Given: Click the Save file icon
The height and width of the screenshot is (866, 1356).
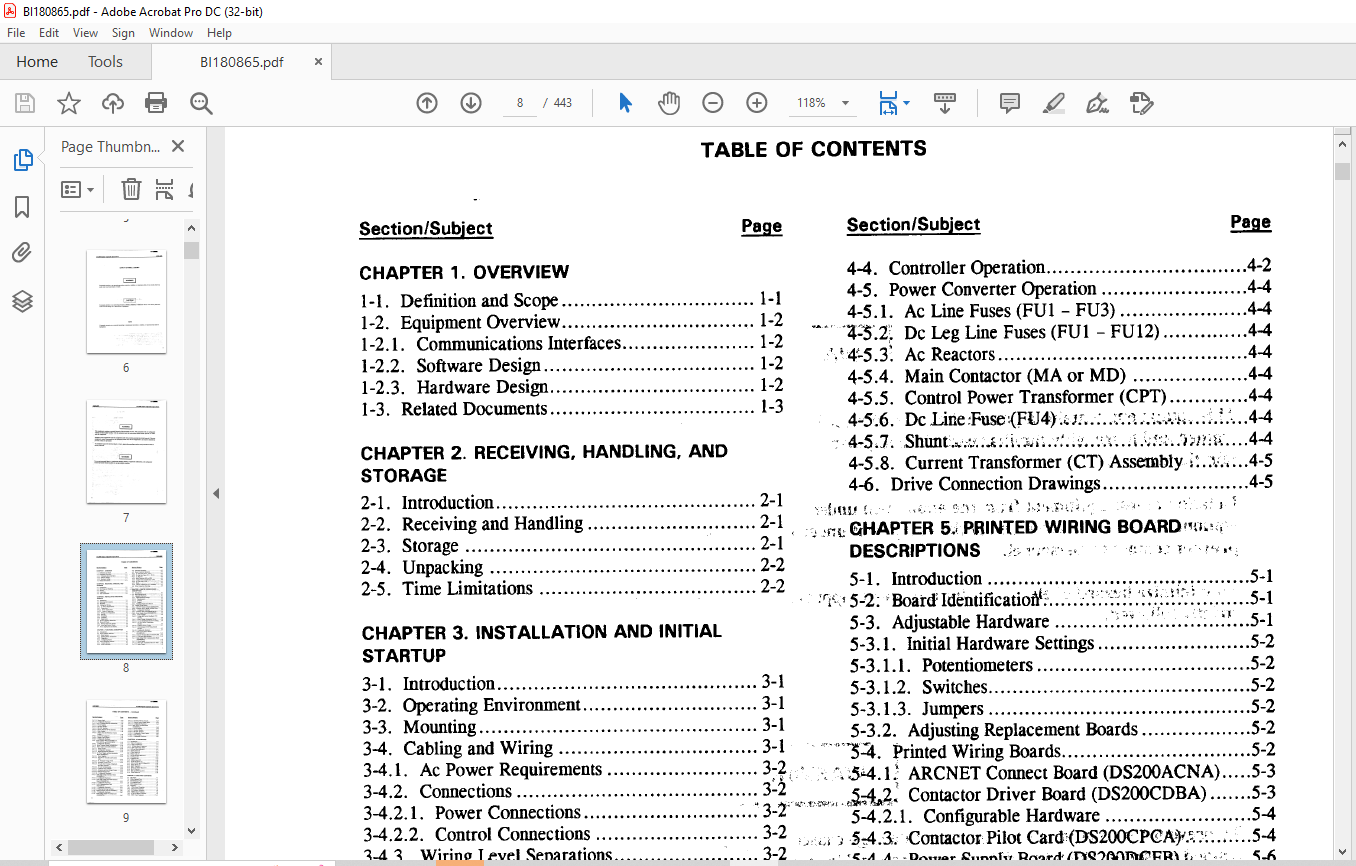Looking at the screenshot, I should pos(25,103).
